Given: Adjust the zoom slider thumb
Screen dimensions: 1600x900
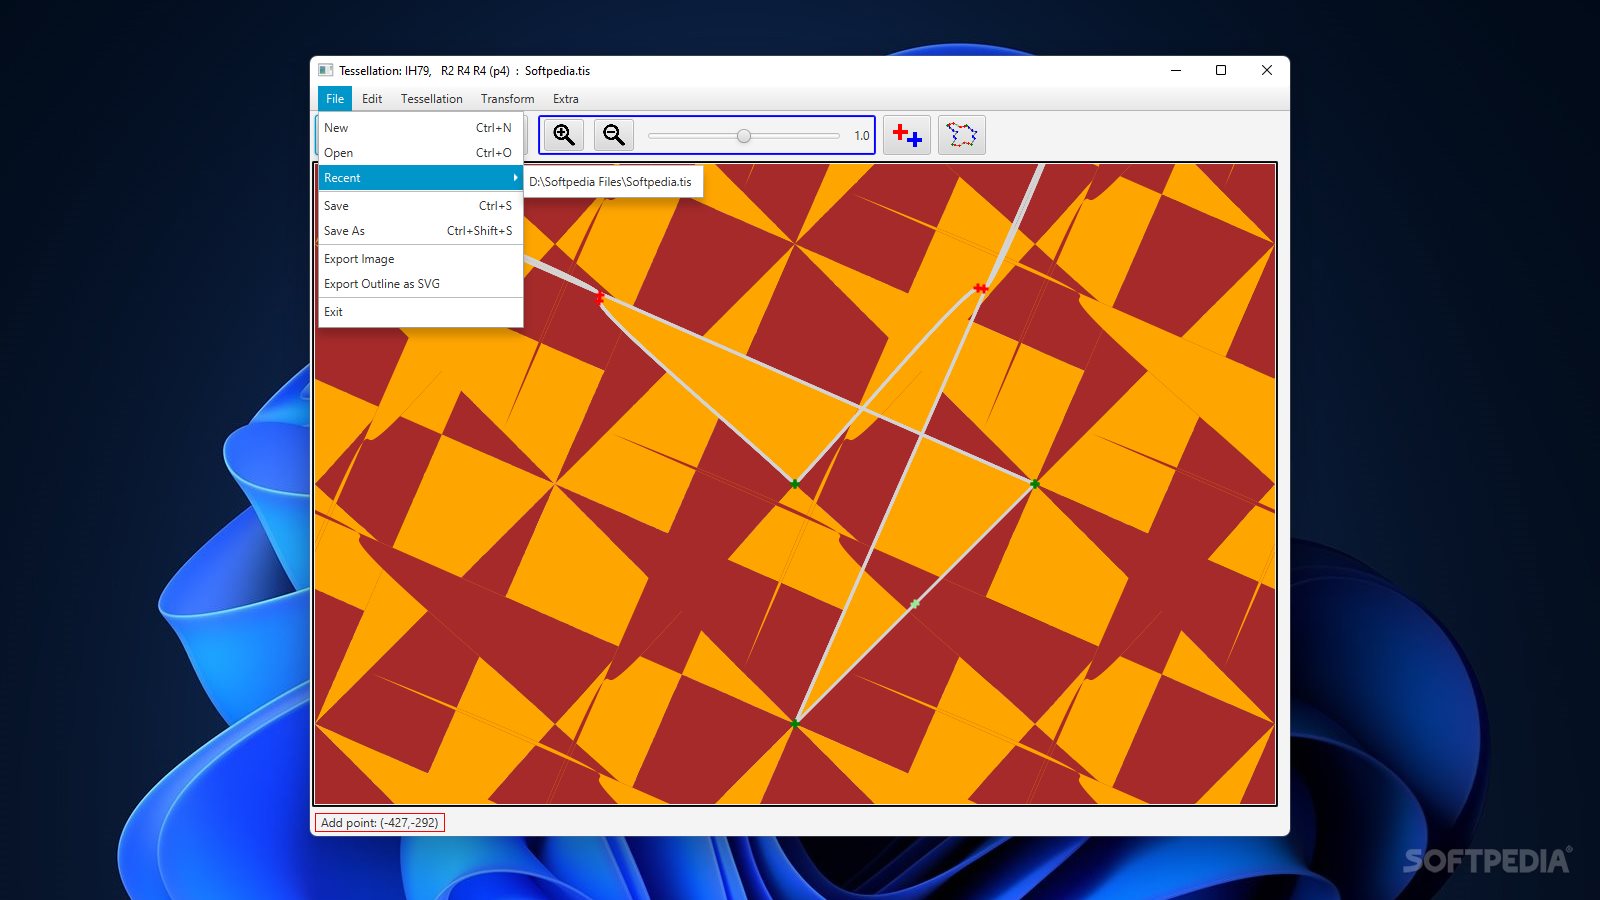Looking at the screenshot, I should coord(744,136).
